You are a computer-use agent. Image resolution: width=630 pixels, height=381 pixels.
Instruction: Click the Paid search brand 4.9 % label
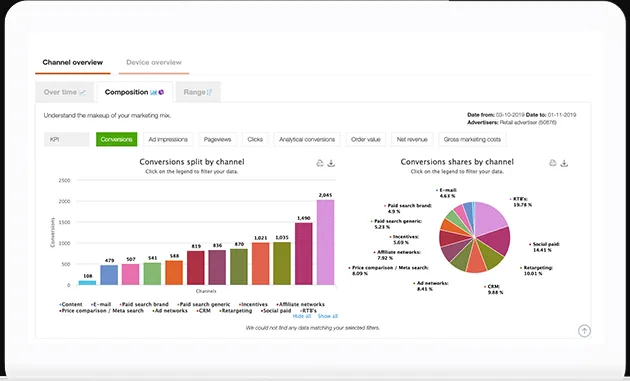pos(407,208)
